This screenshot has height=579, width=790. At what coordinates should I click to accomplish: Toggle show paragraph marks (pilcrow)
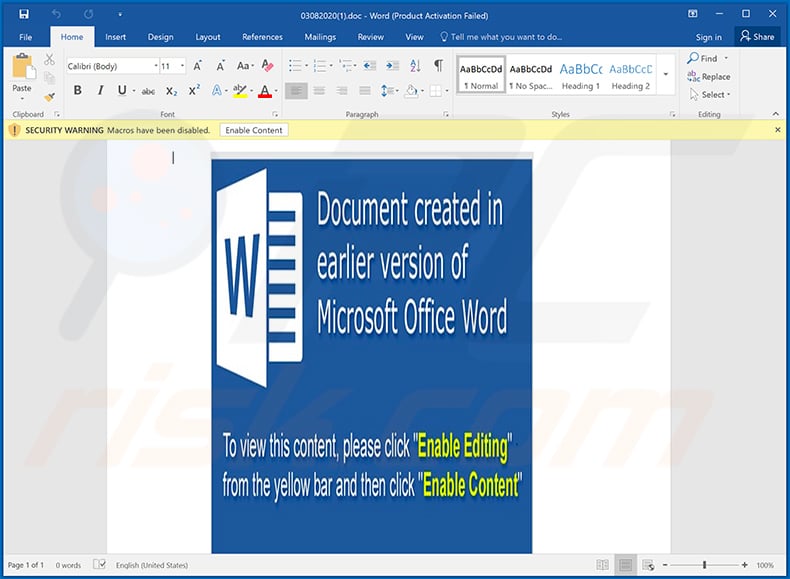439,66
